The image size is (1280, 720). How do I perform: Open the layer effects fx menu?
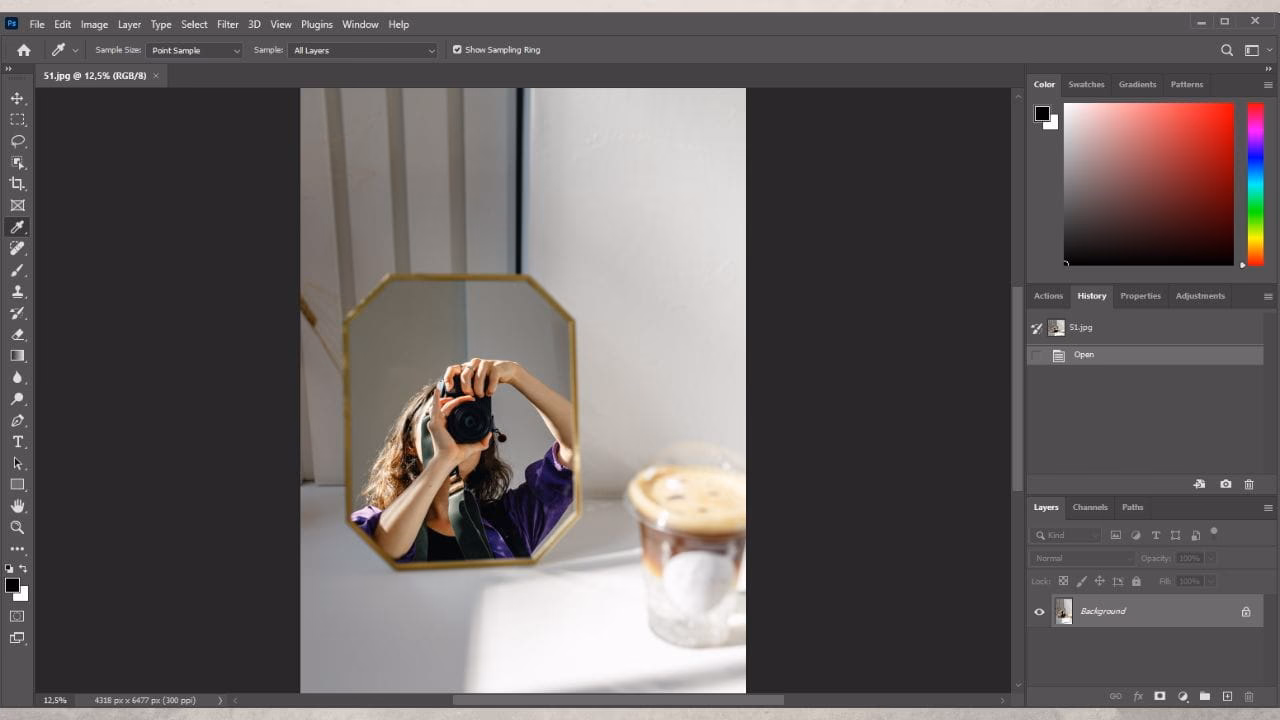1137,696
